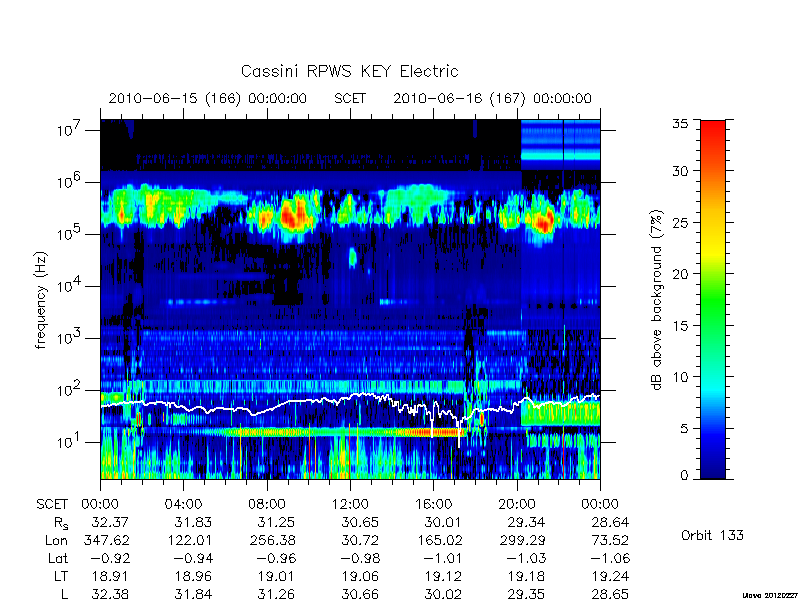Click the colorbar tick value 20
800x600 pixels.
point(680,273)
